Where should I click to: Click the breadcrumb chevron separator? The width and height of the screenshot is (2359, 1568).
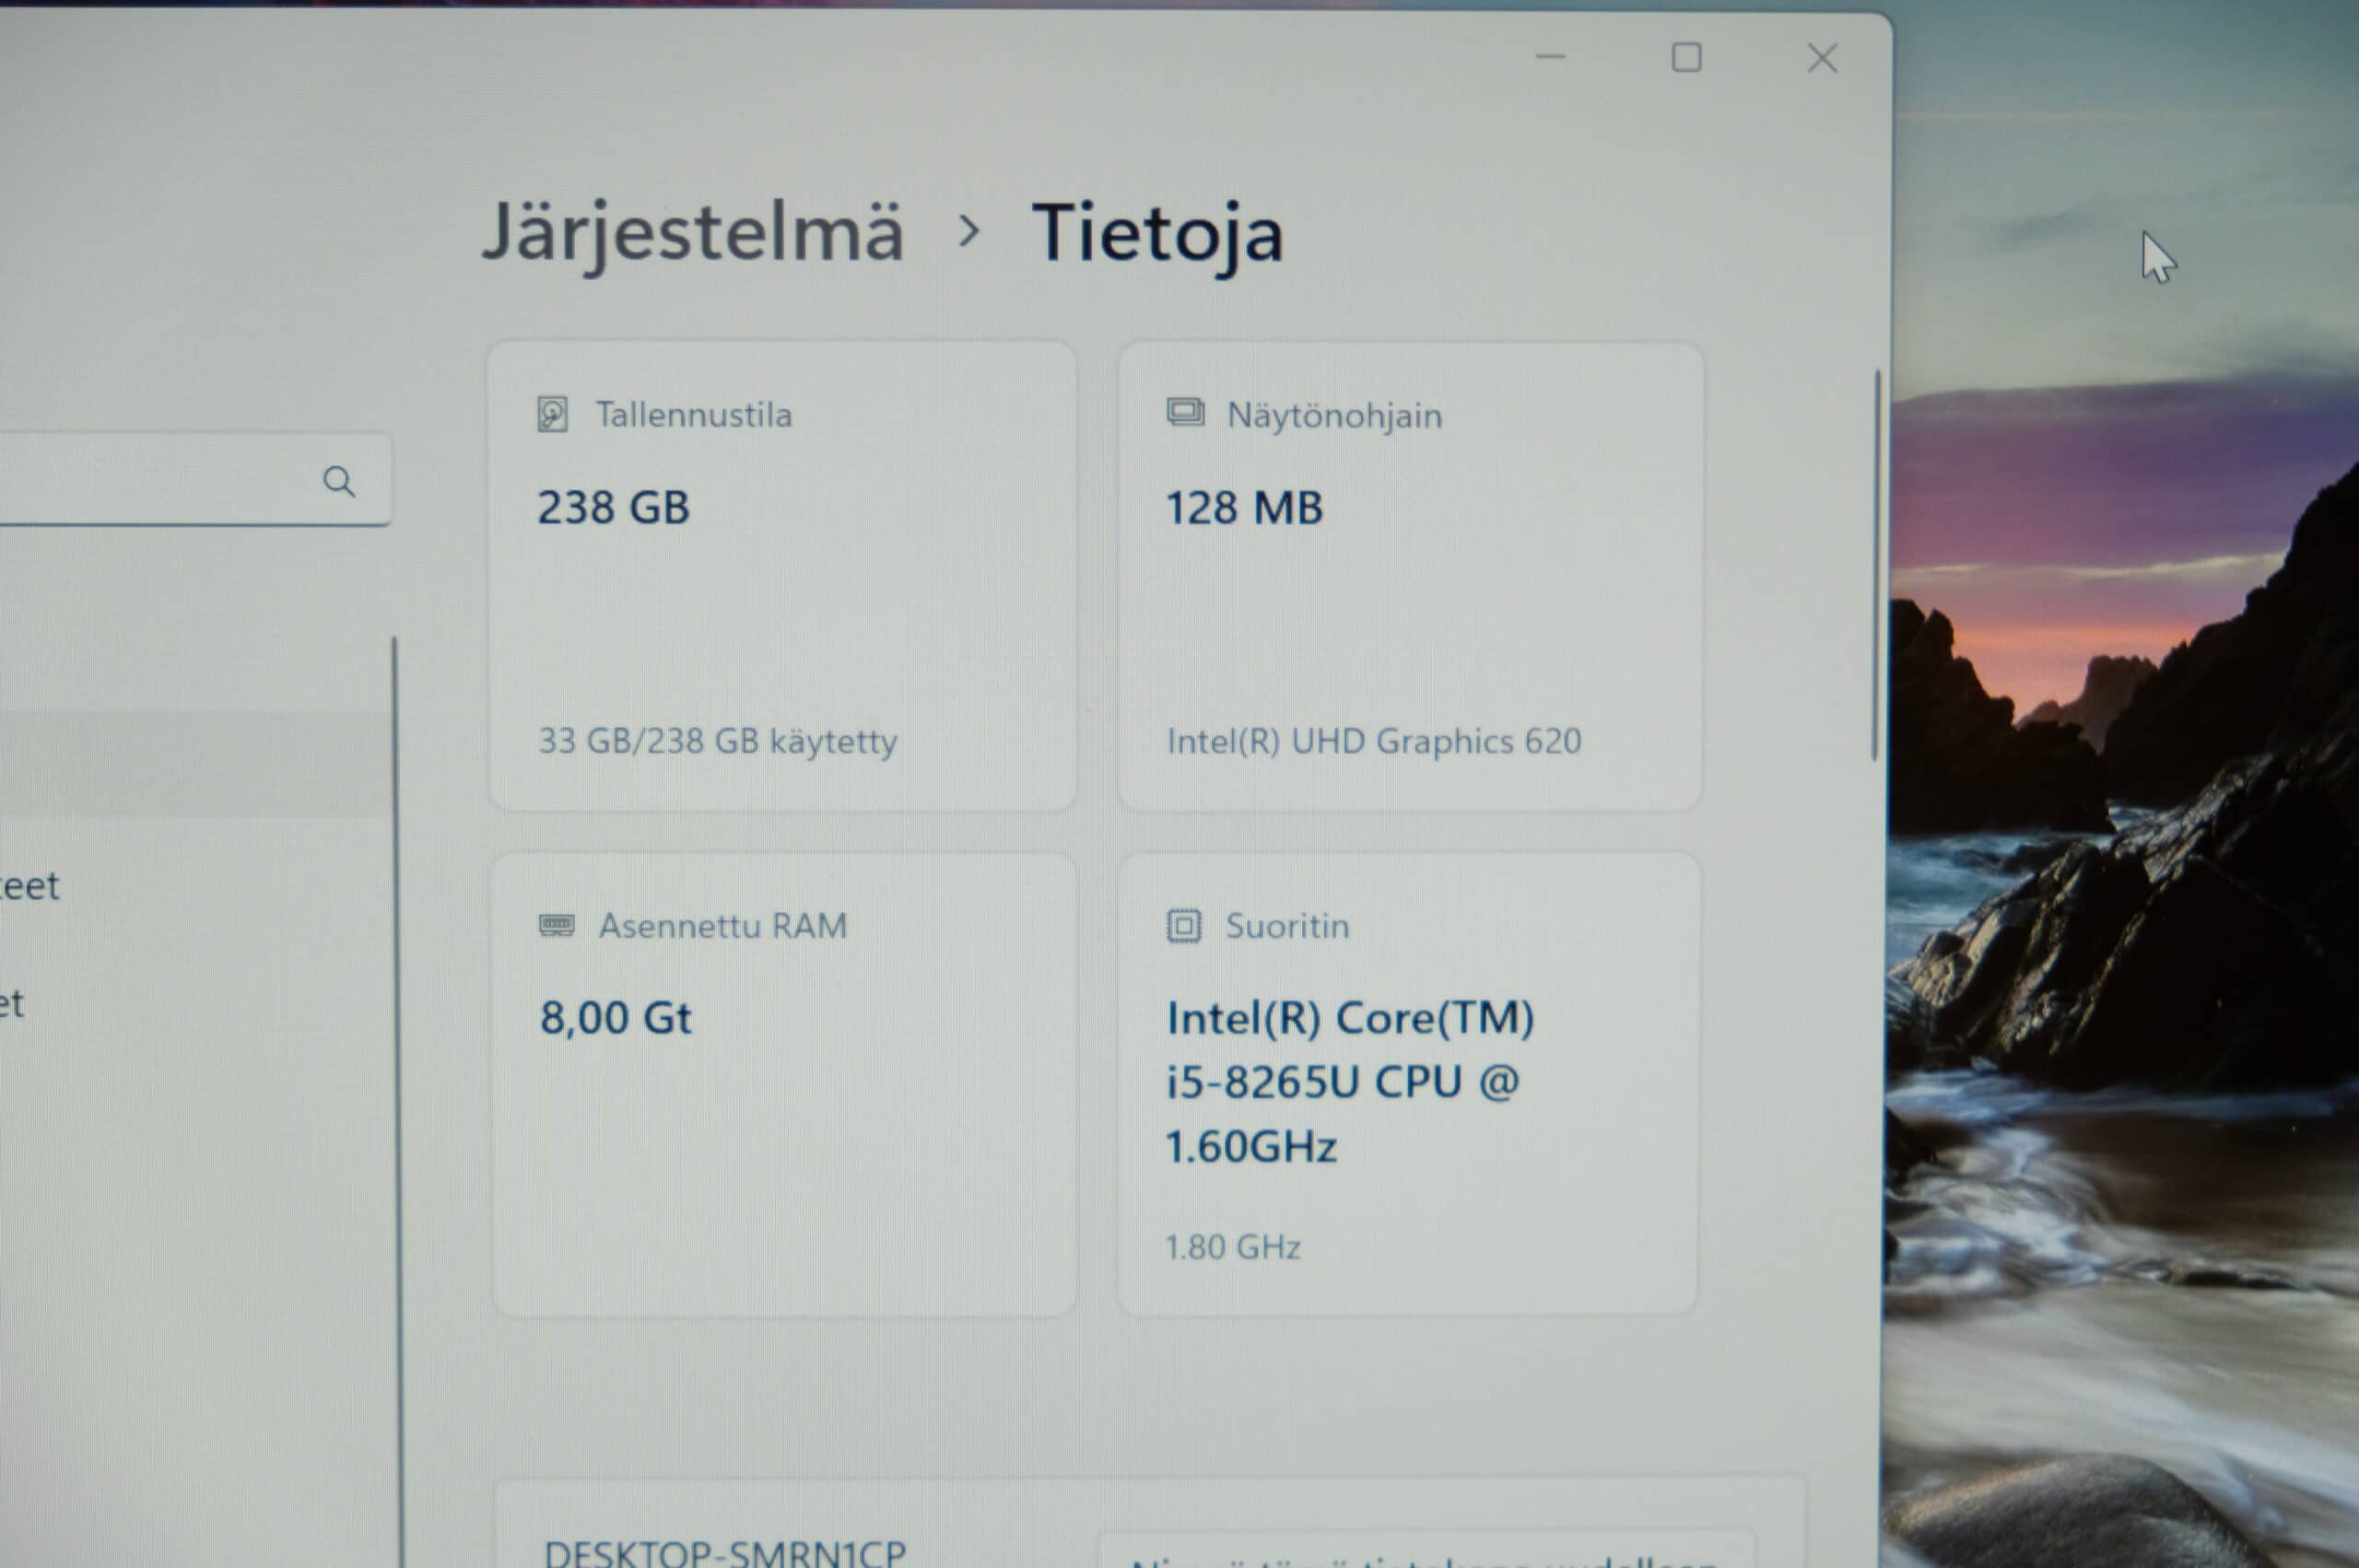pos(968,232)
